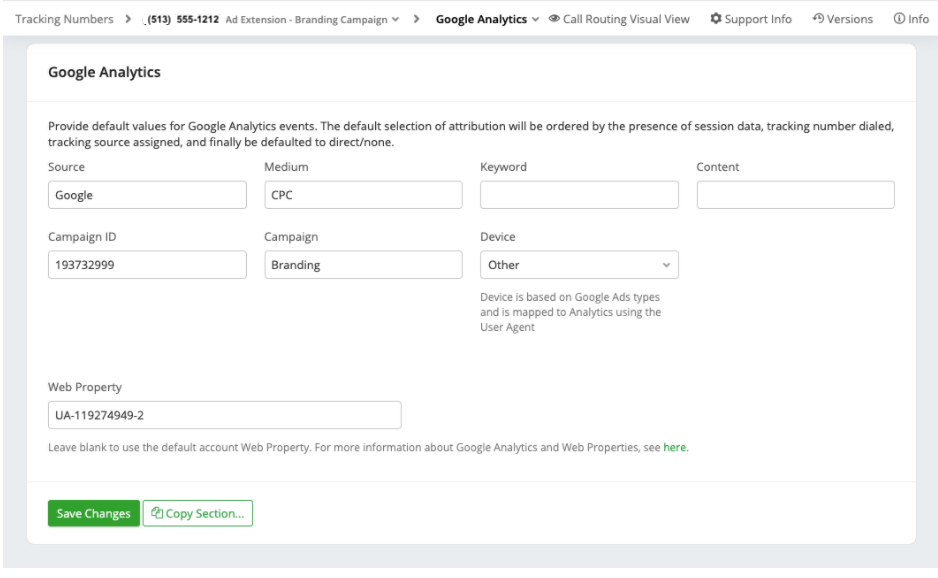The image size is (938, 578).
Task: Open the Google Analytics breadcrumb dropdown
Action: coord(536,20)
